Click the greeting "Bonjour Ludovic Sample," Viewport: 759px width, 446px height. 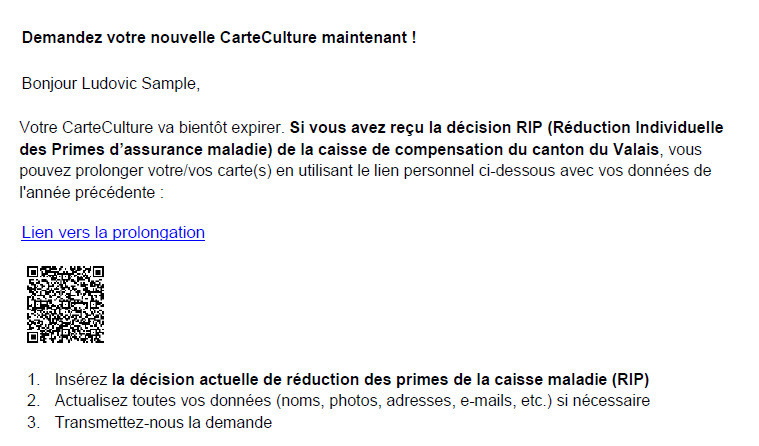pyautogui.click(x=110, y=84)
